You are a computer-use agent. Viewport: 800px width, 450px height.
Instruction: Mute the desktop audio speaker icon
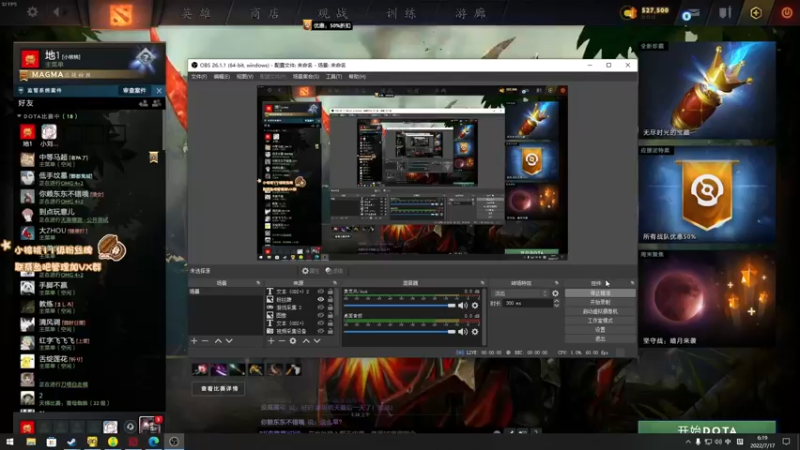pos(462,332)
